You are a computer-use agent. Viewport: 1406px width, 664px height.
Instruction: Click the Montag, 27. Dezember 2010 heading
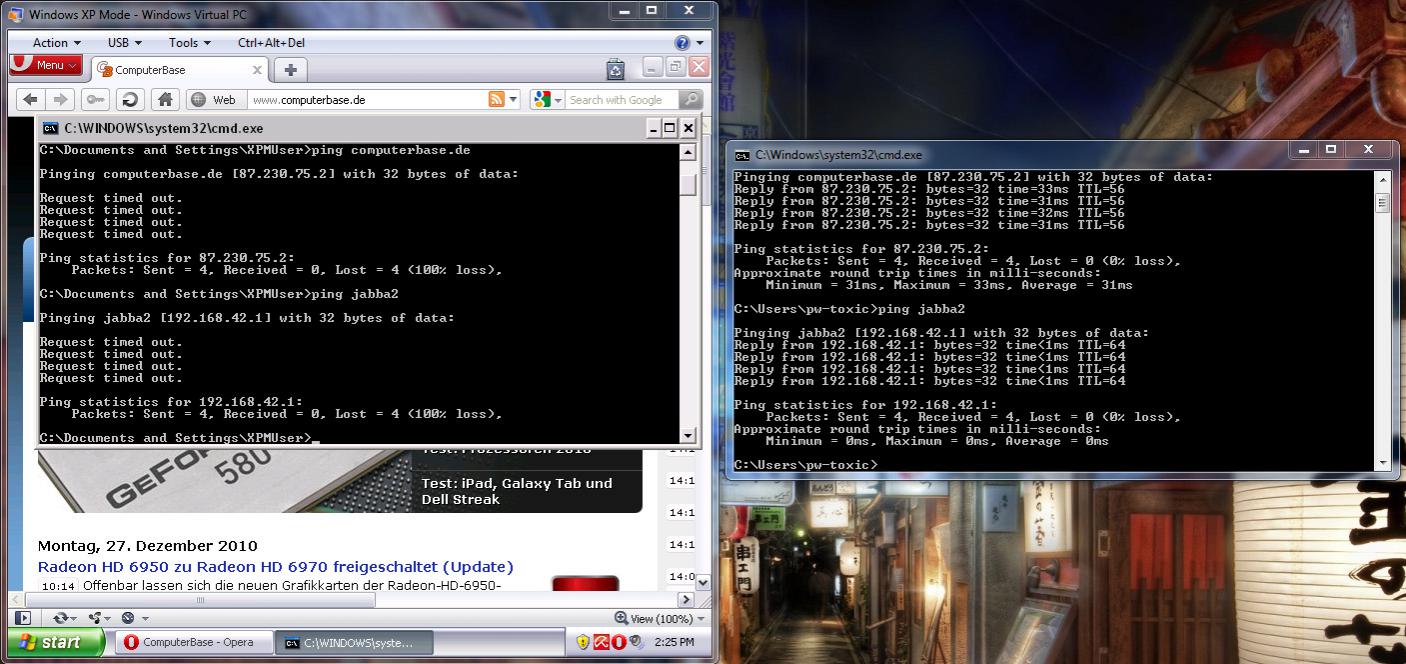148,546
